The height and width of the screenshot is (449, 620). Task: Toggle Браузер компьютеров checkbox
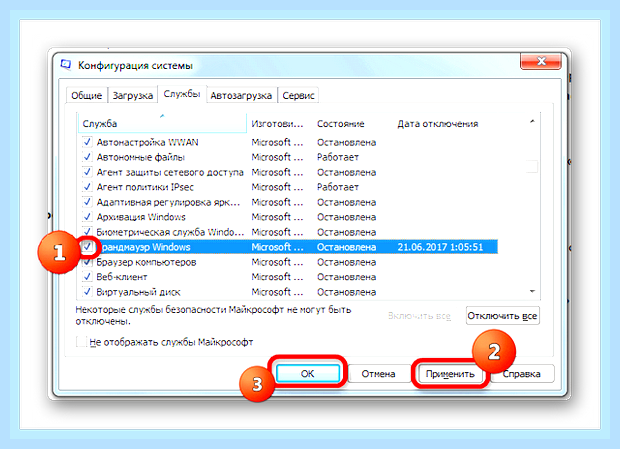pyautogui.click(x=87, y=262)
